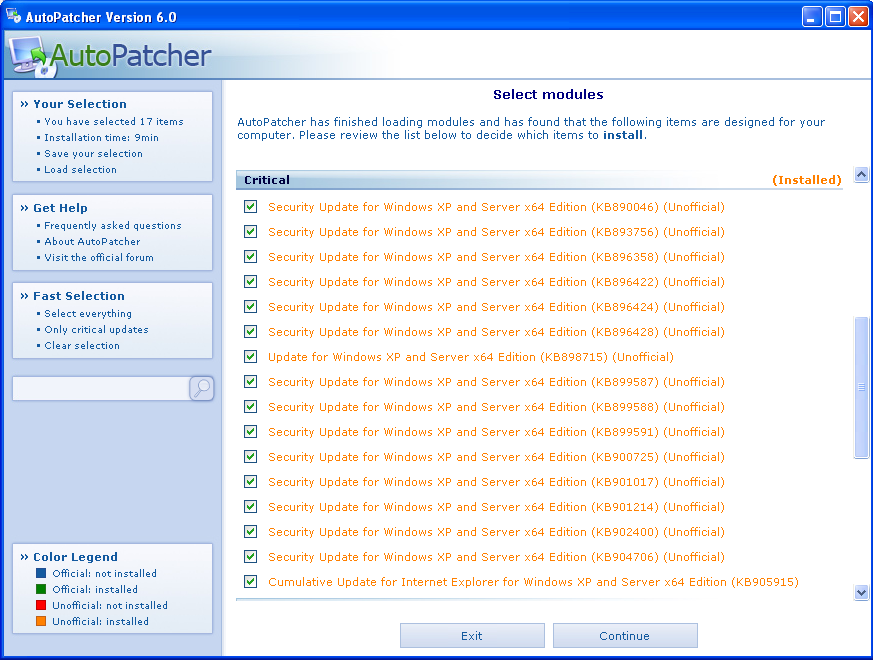Image resolution: width=873 pixels, height=660 pixels.
Task: Uncheck the KB893756 security update
Action: coord(251,232)
